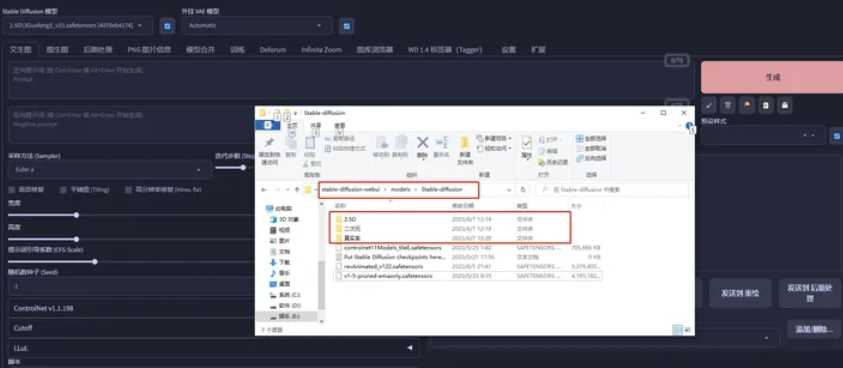This screenshot has height=368, width=843.
Task: Select This PC in navigation pane
Action: click(x=278, y=208)
